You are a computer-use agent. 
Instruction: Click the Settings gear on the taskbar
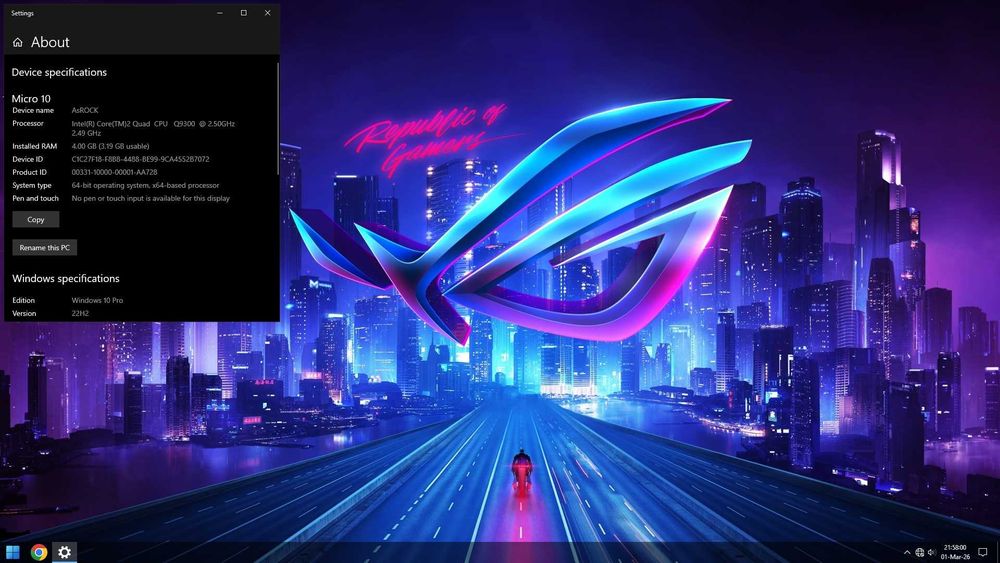click(x=64, y=552)
